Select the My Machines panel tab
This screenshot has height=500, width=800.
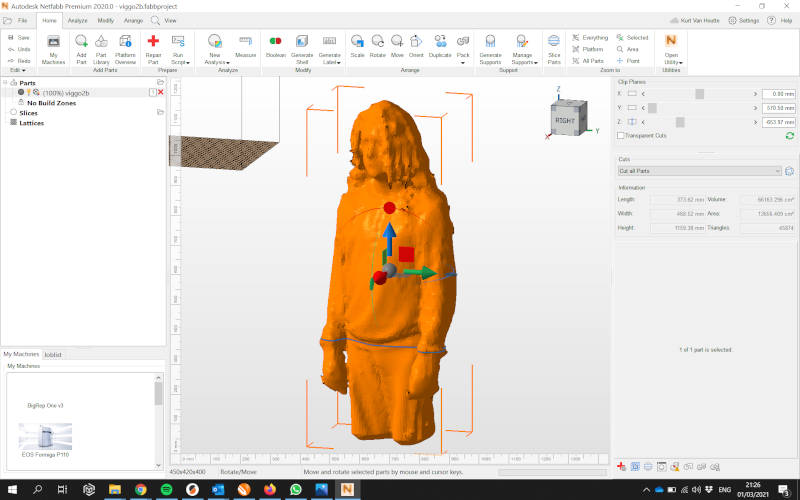coord(21,354)
